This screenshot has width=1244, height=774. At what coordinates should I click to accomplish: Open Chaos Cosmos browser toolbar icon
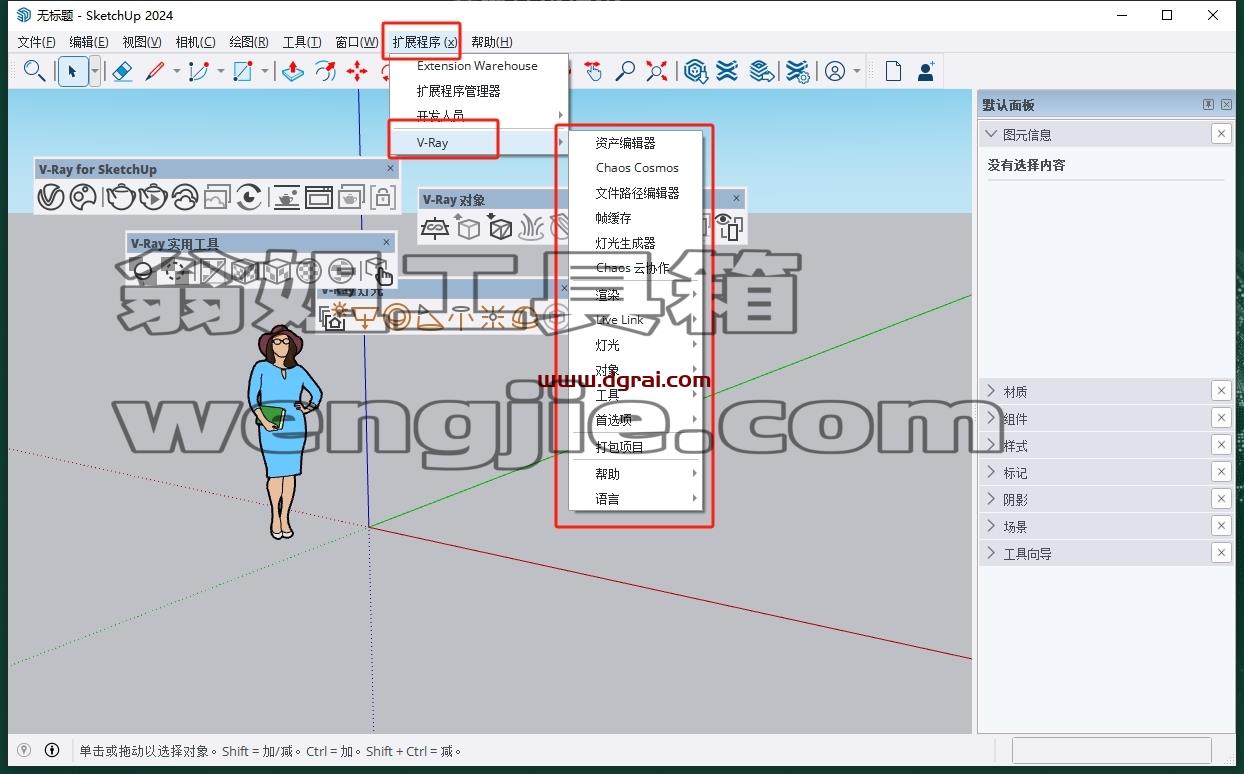coord(83,198)
